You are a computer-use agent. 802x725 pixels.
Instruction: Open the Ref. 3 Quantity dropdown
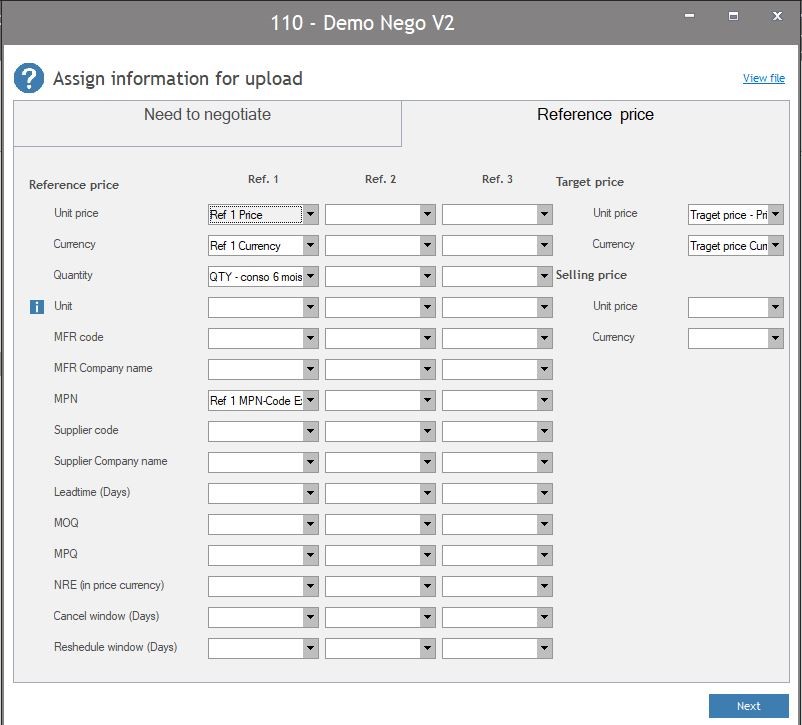(544, 277)
